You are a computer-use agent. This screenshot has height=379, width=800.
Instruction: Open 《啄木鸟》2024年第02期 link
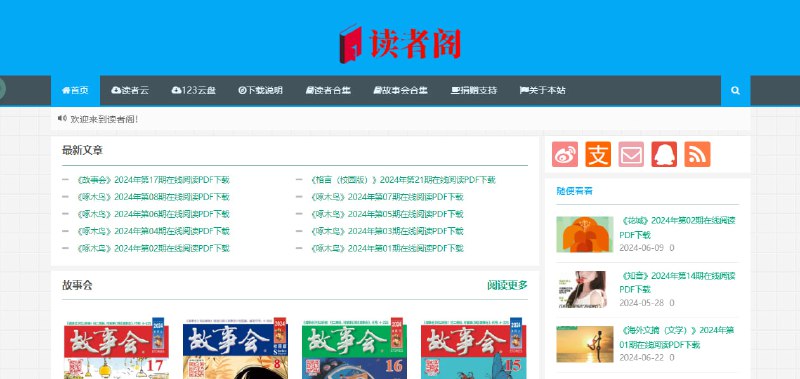tap(153, 248)
